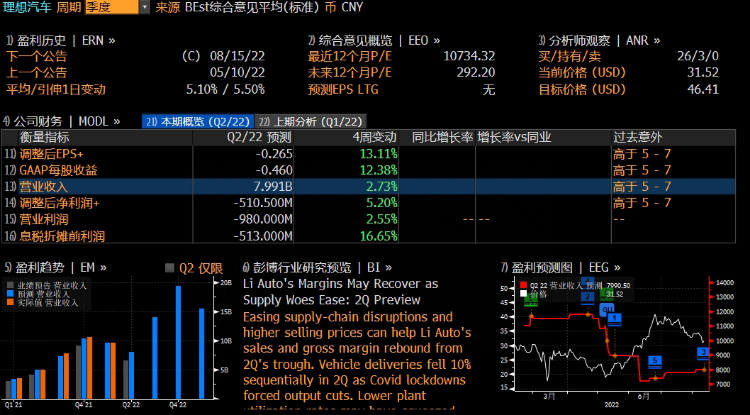Click the blue 预测 营业收入 legend swatch
This screenshot has height=415, width=750.
(11, 294)
